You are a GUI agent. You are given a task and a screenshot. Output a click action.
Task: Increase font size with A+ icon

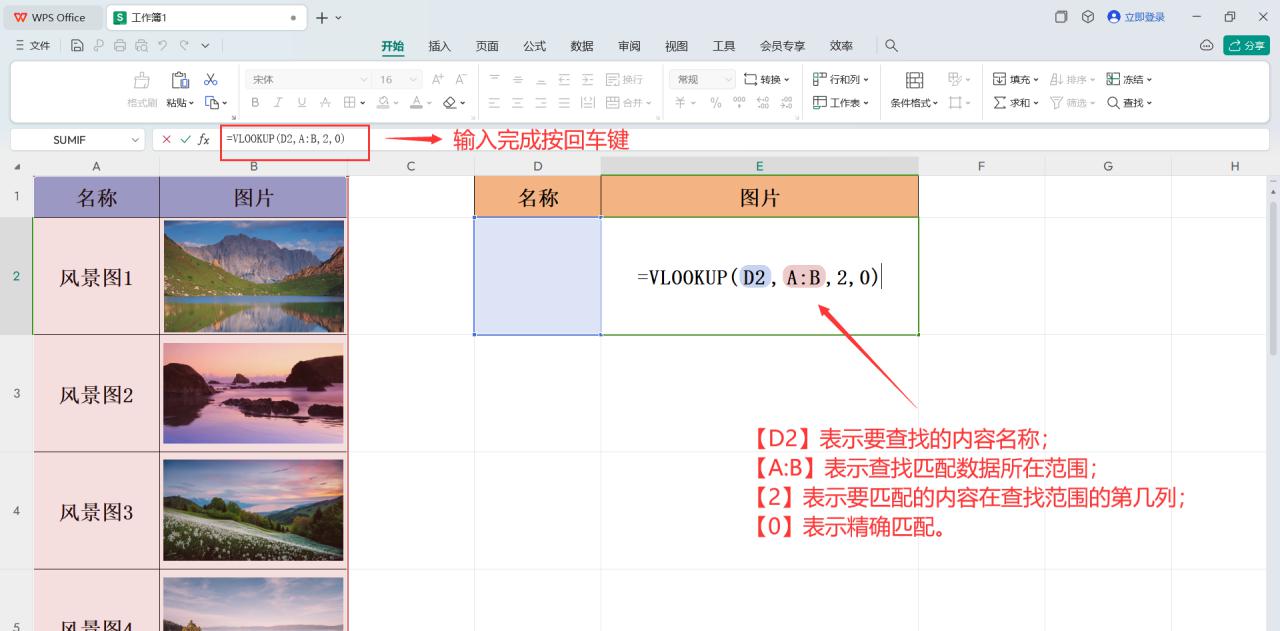pos(437,80)
